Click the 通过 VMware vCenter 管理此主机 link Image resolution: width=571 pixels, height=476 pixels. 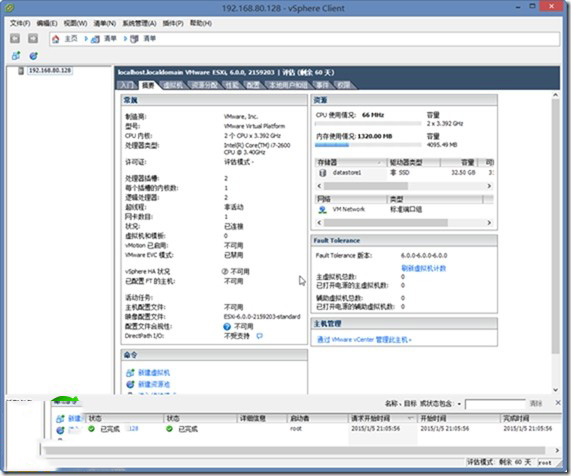click(364, 340)
